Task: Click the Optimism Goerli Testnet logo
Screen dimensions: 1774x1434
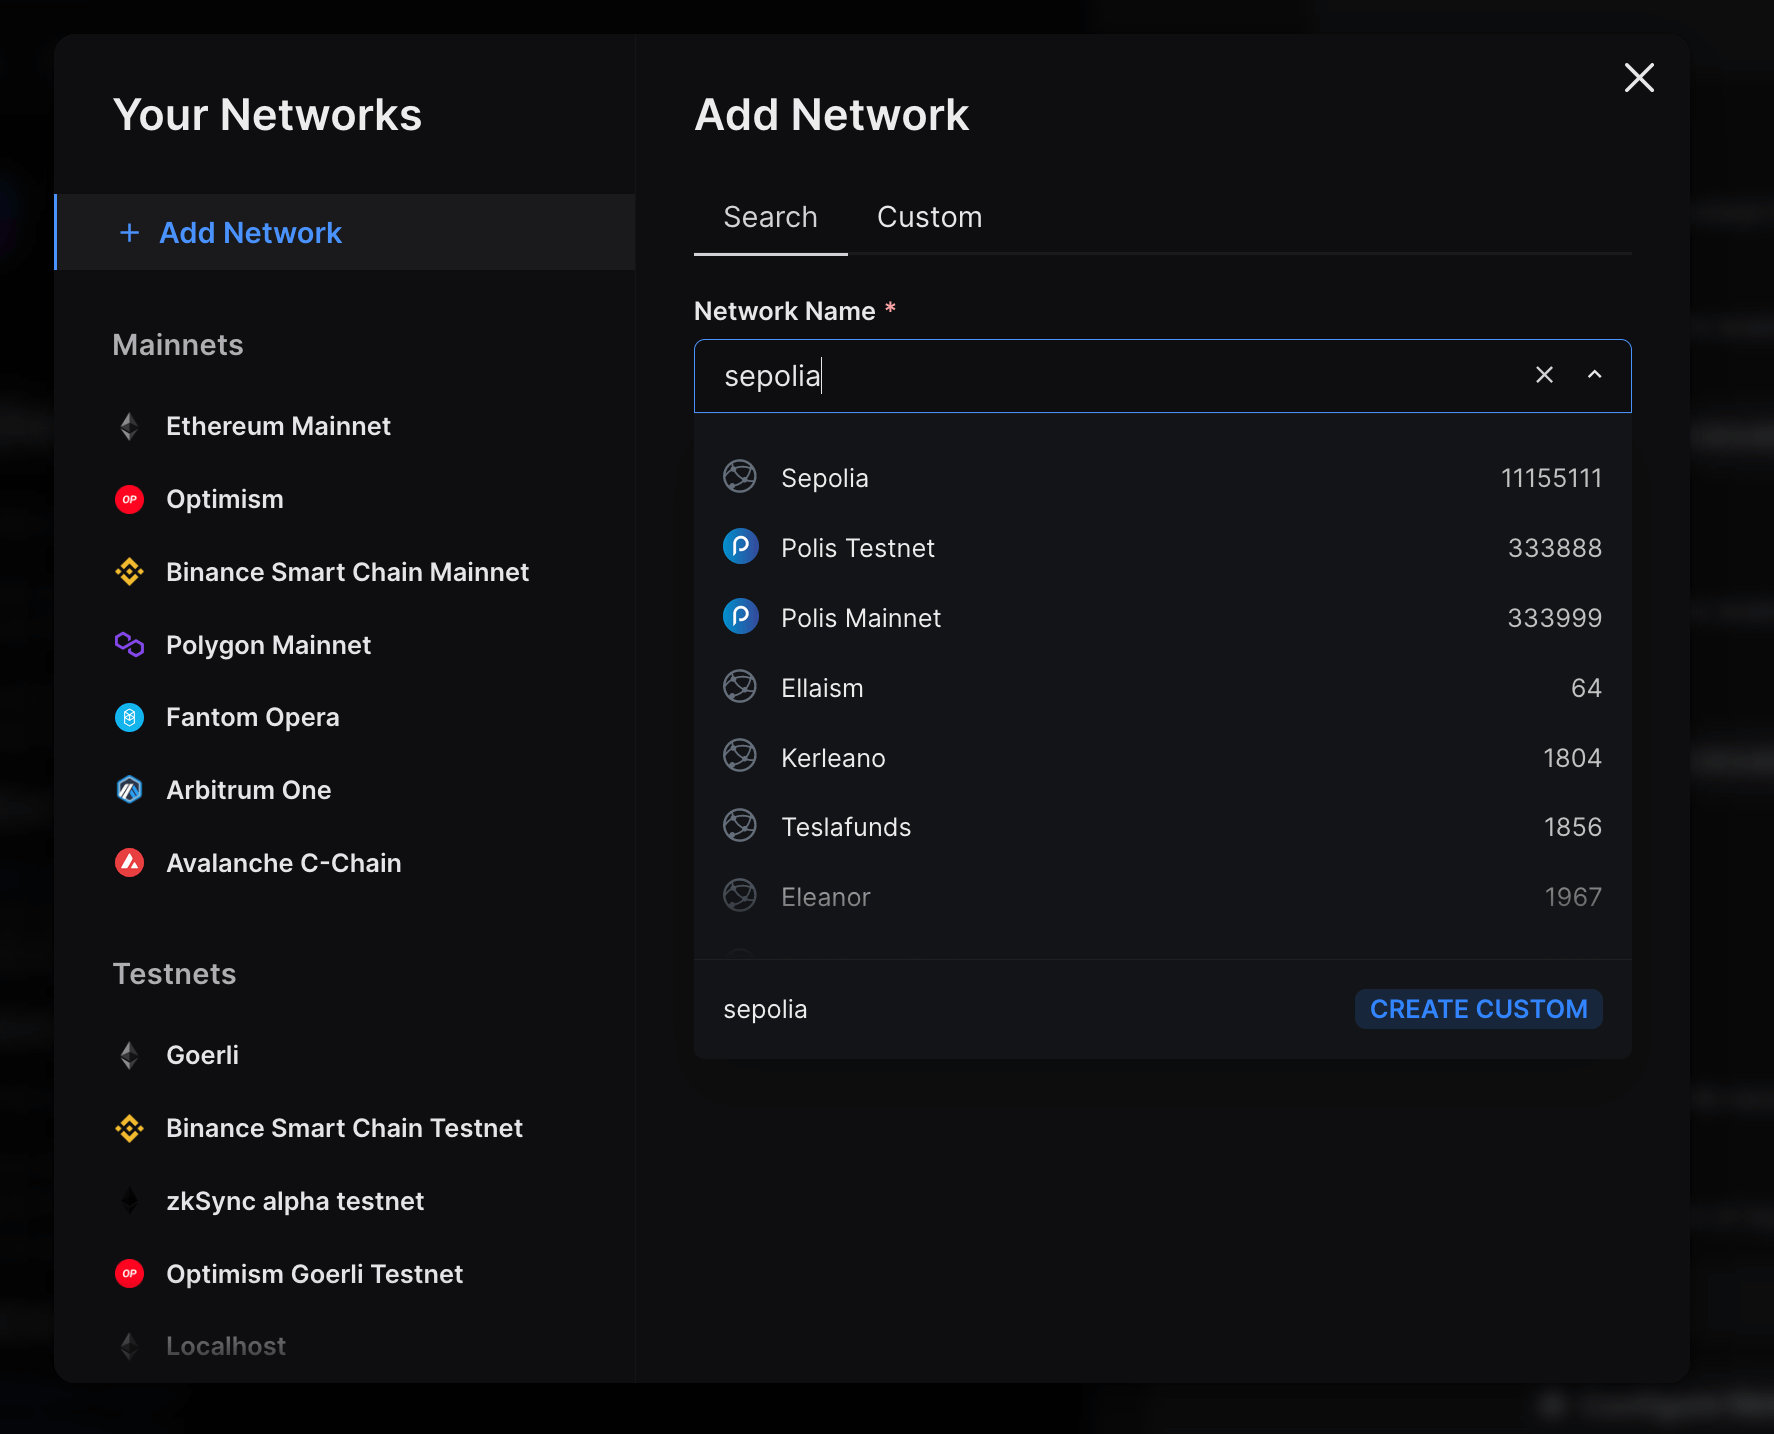Action: [129, 1274]
